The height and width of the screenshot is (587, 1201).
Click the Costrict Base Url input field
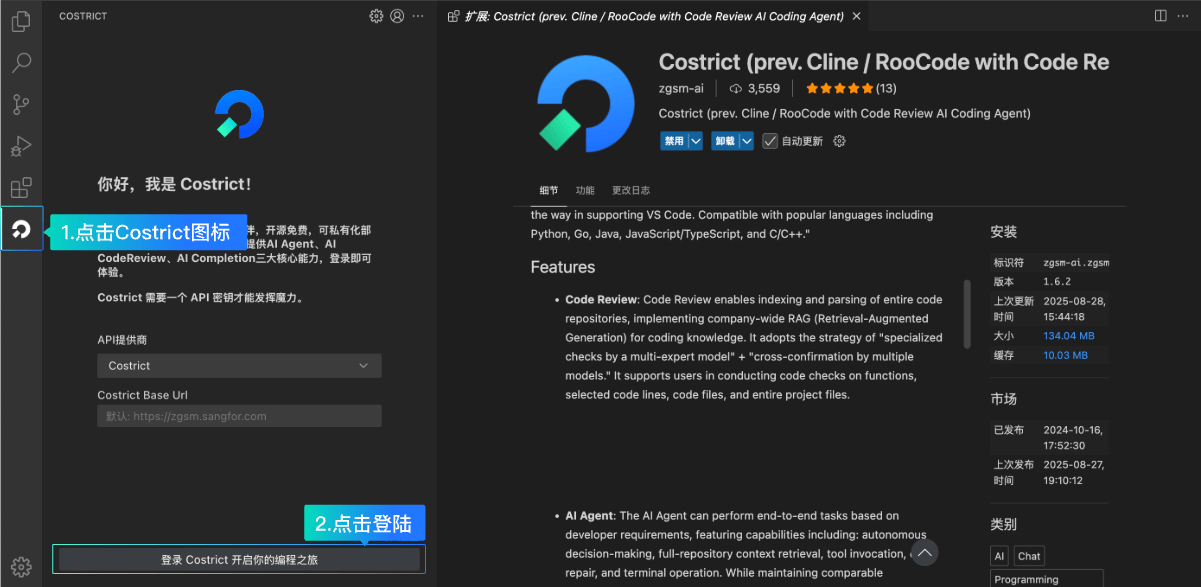click(x=239, y=416)
